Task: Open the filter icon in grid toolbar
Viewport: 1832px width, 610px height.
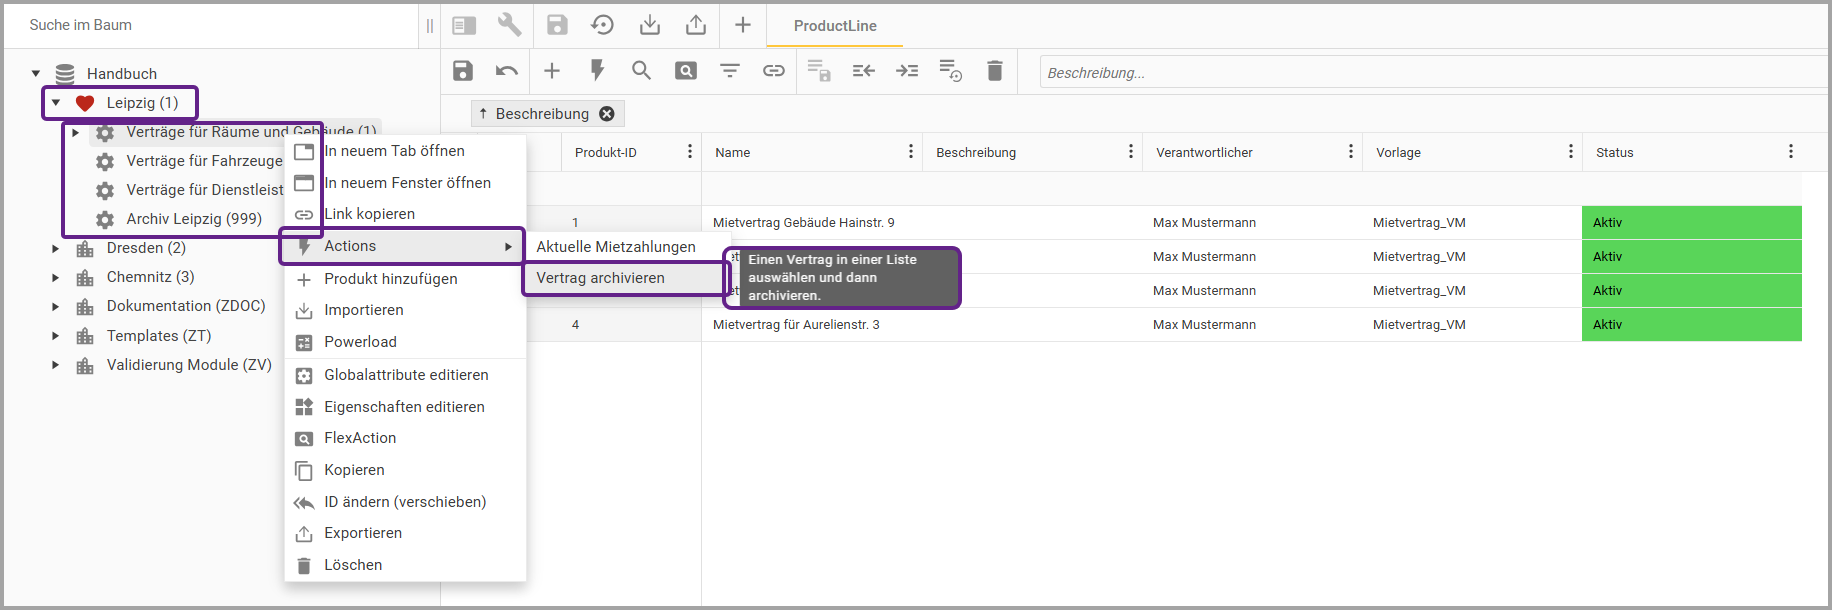Action: (x=730, y=71)
